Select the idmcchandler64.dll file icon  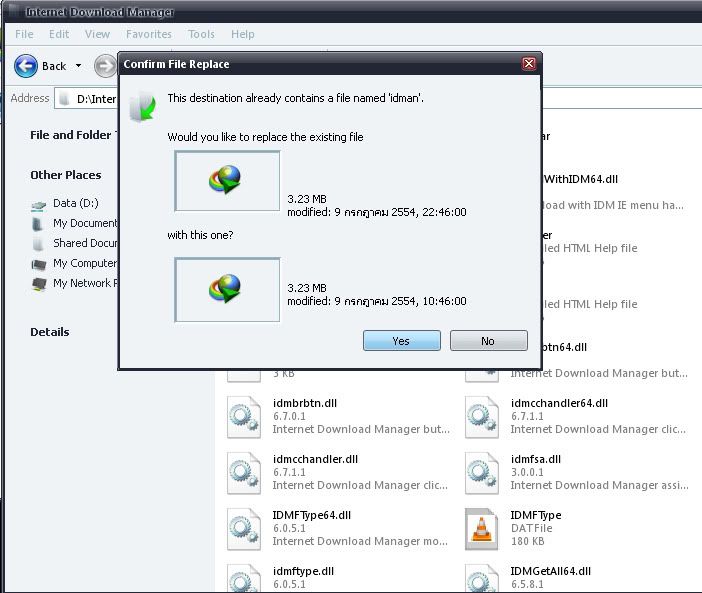pos(482,416)
